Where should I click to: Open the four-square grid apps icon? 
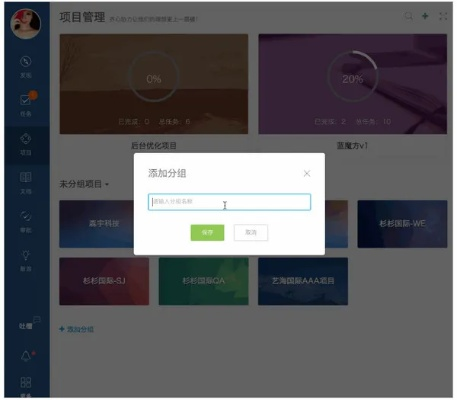pos(26,382)
